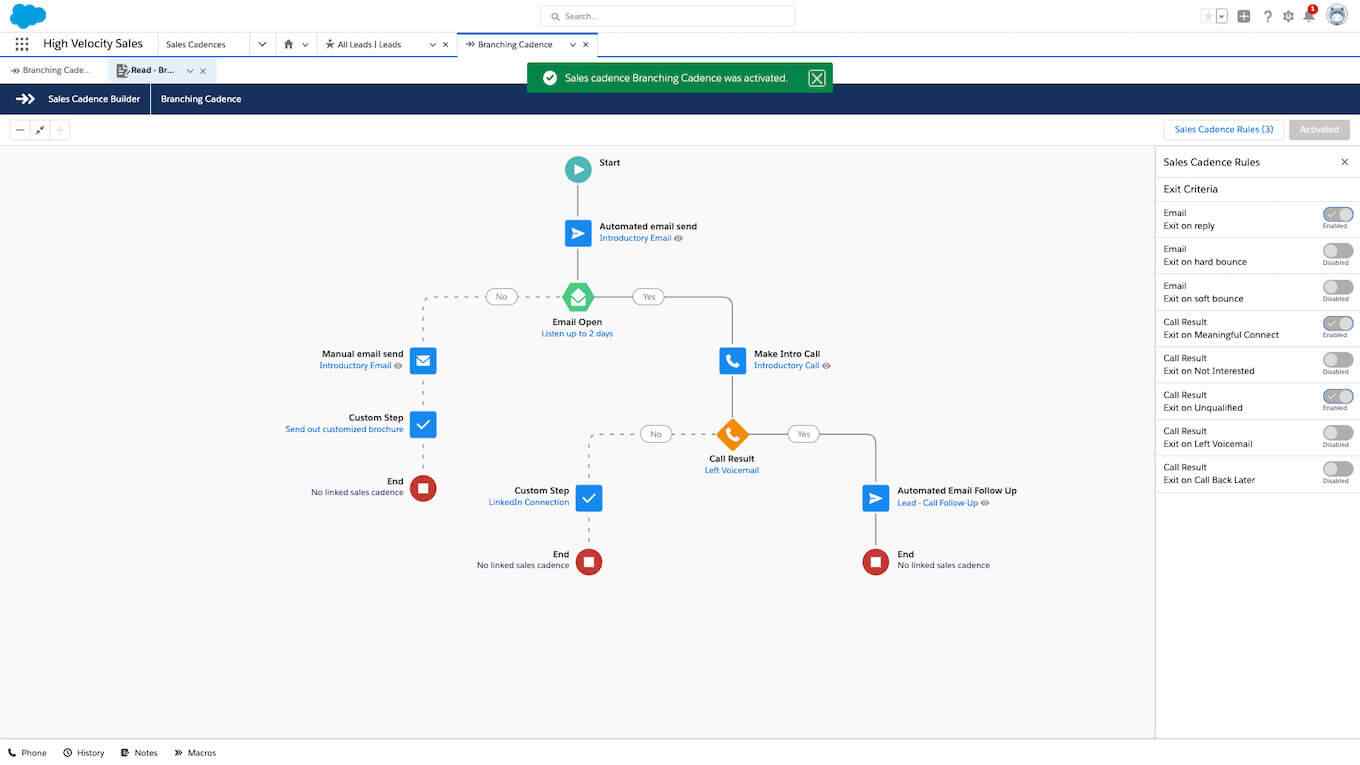Select the Make Intro Call phone icon

click(x=733, y=360)
